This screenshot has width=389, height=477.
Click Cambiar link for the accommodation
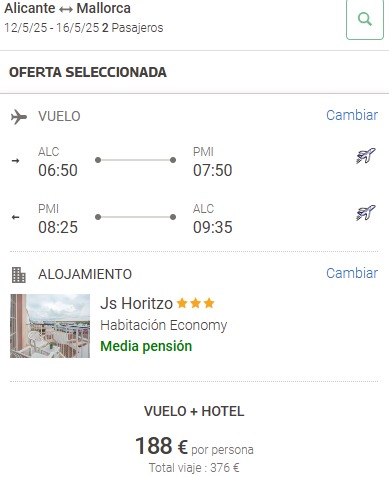[x=352, y=273]
